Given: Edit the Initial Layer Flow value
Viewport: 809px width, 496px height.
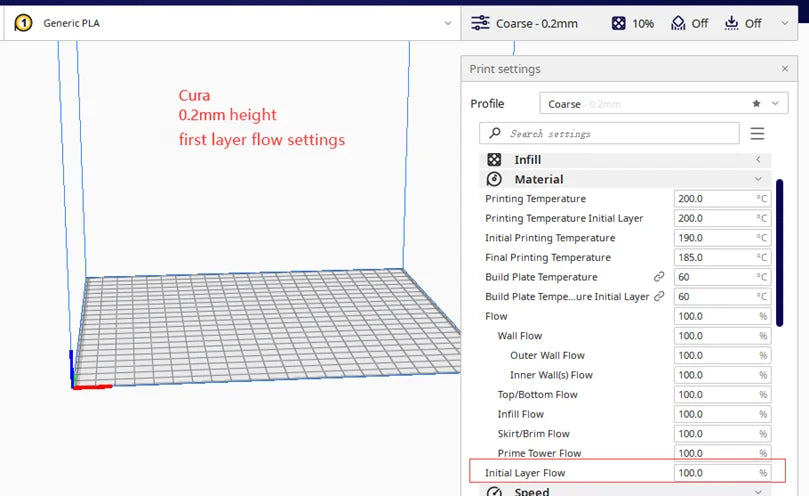Looking at the screenshot, I should [713, 473].
